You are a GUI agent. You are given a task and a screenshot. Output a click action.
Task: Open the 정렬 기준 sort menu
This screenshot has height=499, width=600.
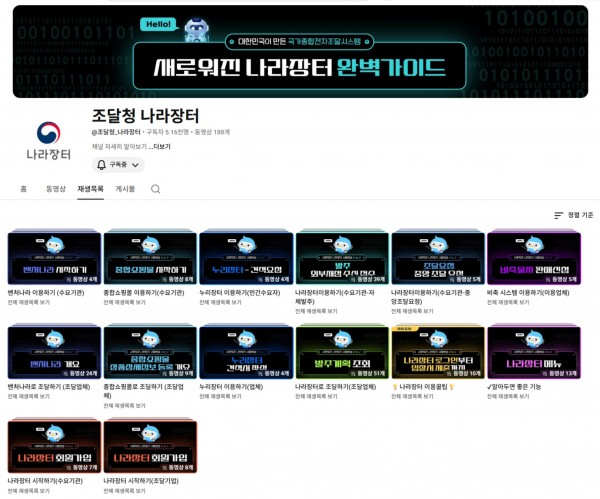[x=574, y=215]
